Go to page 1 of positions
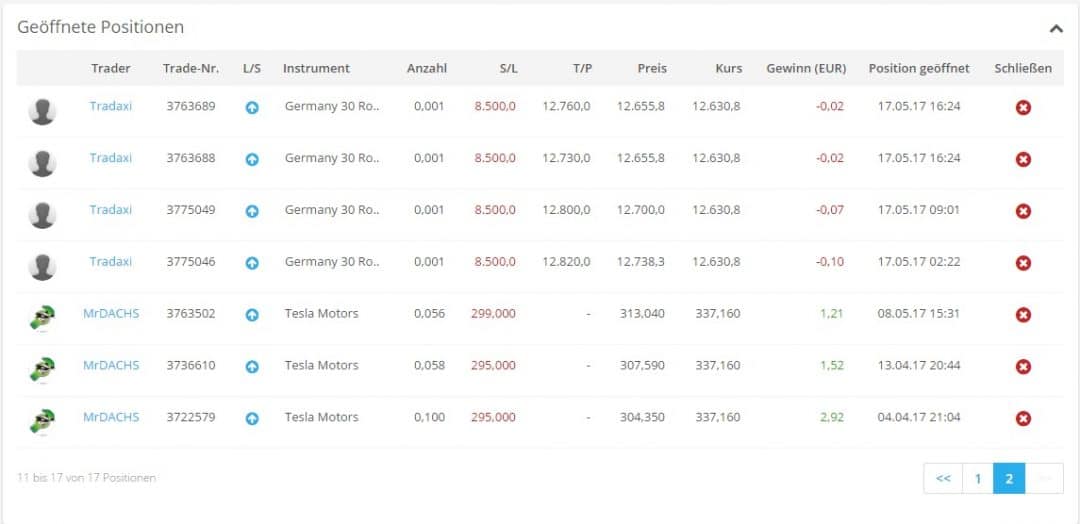This screenshot has height=524, width=1080. (x=977, y=479)
